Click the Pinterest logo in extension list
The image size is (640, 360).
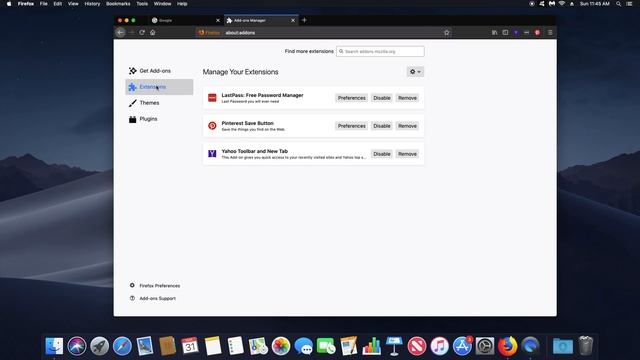212,126
